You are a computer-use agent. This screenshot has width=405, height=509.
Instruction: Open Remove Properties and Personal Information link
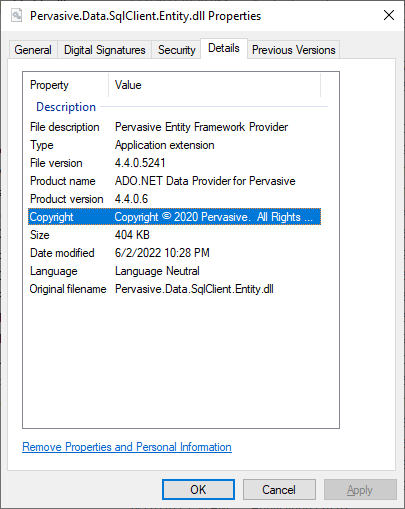(127, 447)
